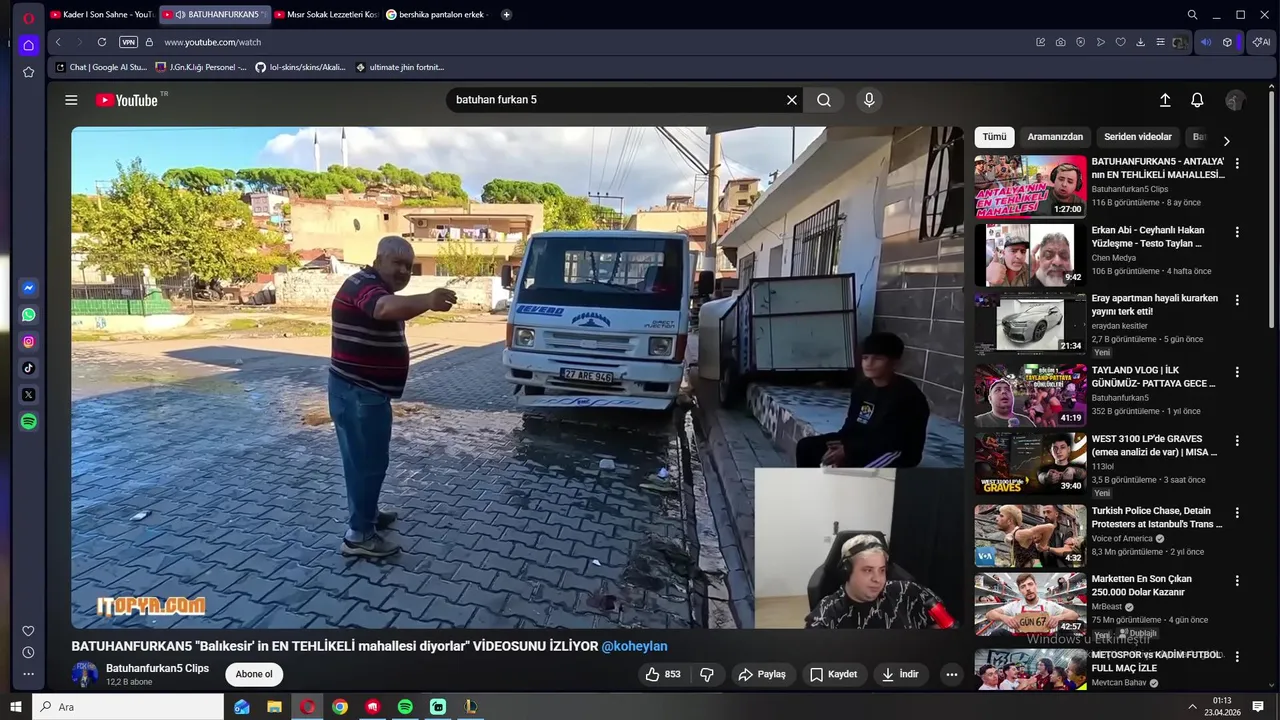The image size is (1280, 720).
Task: Like the video with thumbs up
Action: click(663, 674)
